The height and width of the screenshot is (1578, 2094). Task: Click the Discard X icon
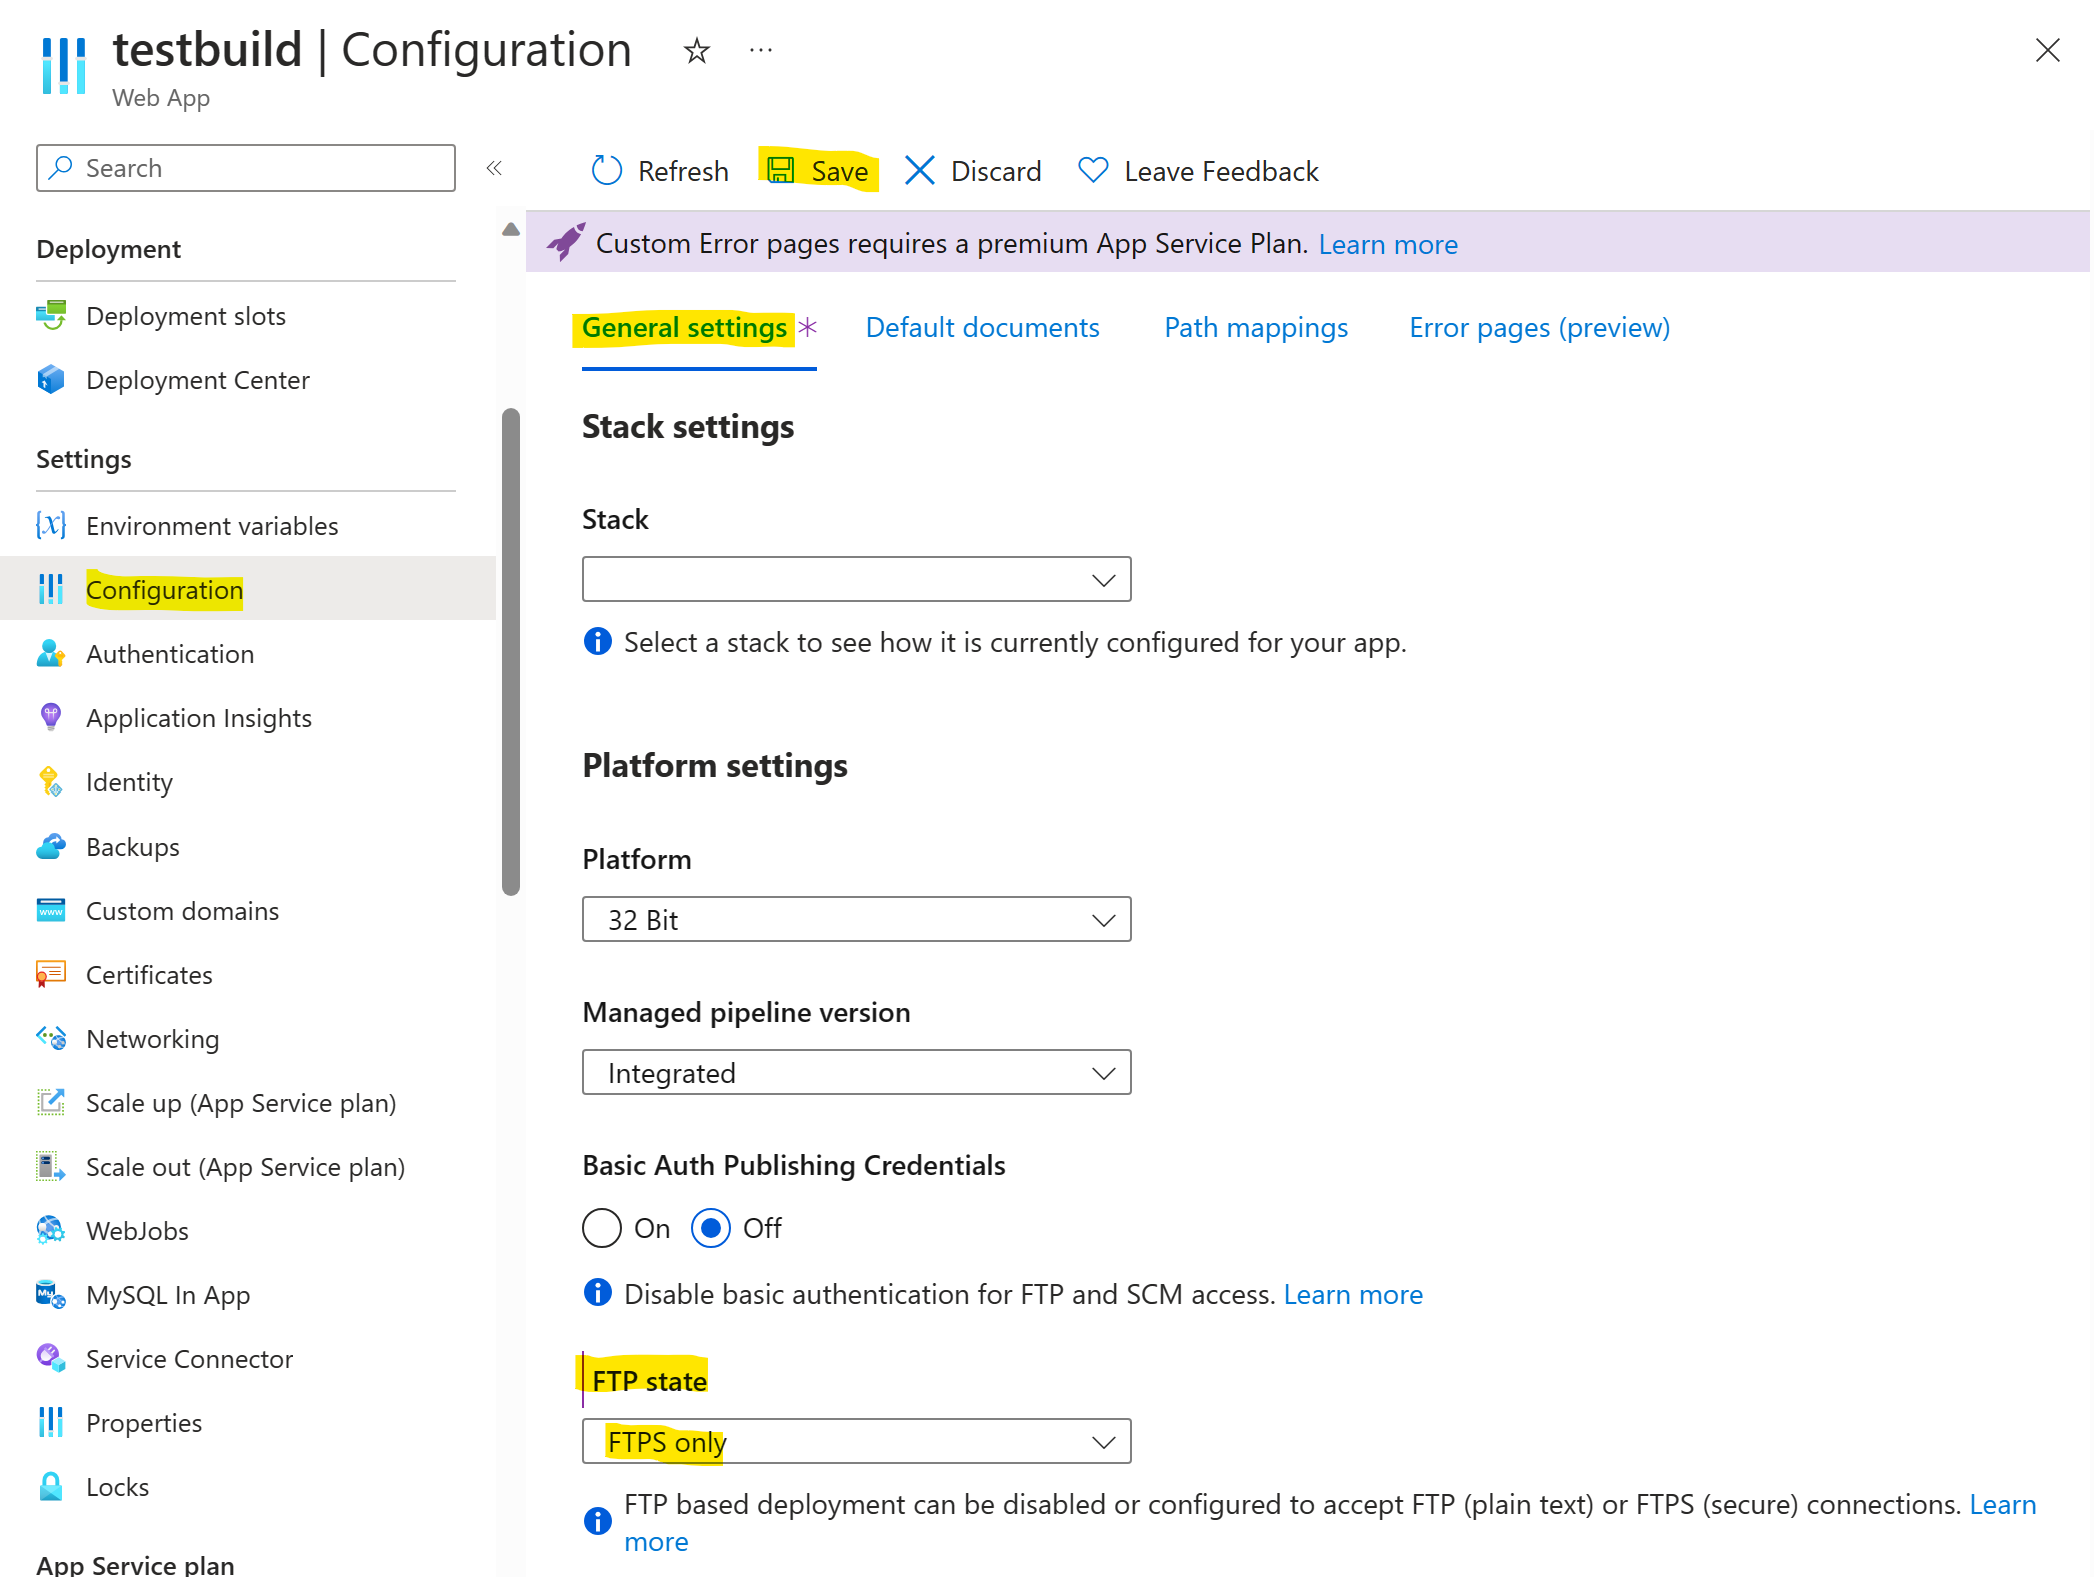(x=919, y=171)
